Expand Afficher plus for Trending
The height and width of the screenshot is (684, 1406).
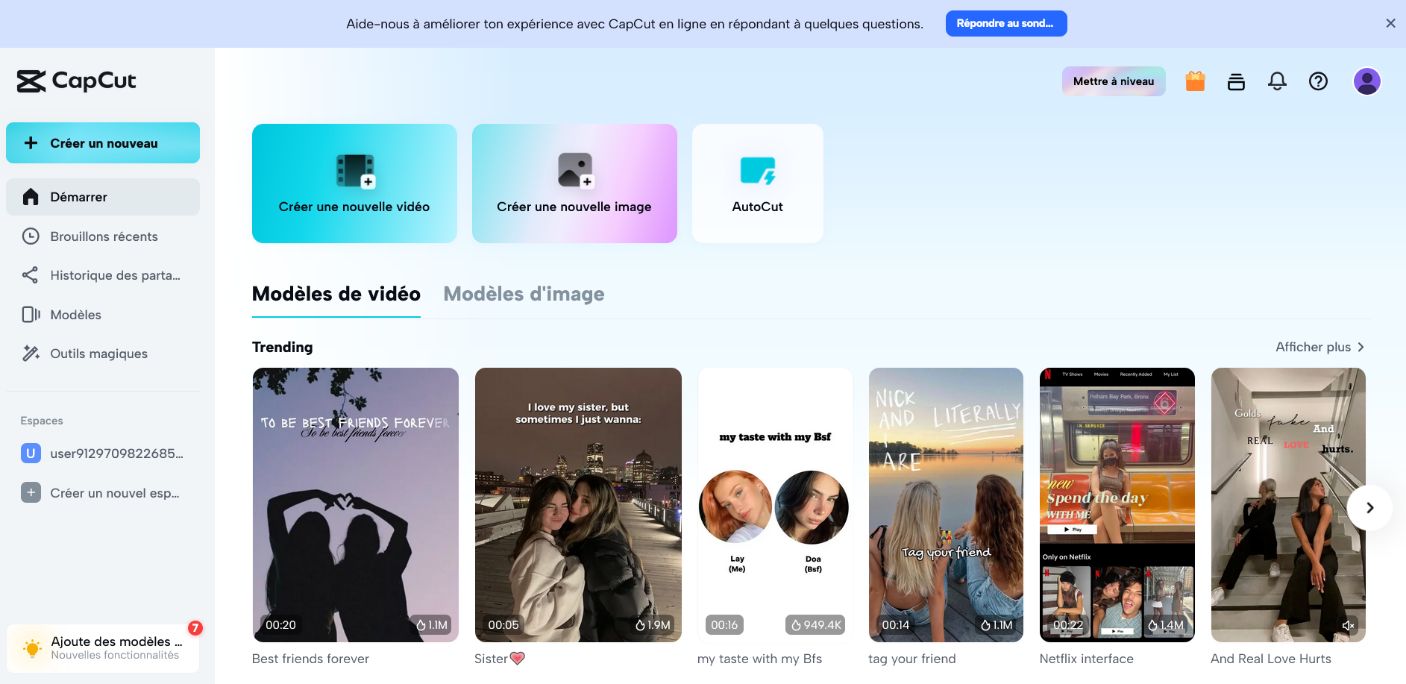tap(1320, 347)
